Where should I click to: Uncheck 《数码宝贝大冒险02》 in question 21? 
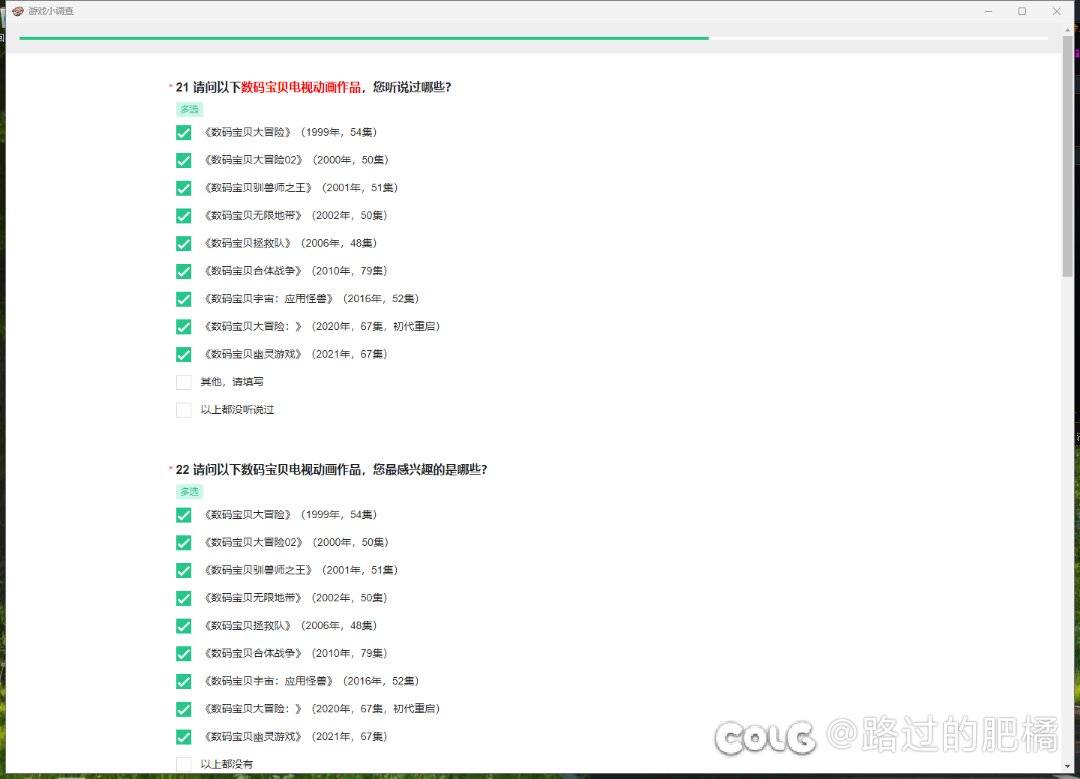tap(183, 160)
